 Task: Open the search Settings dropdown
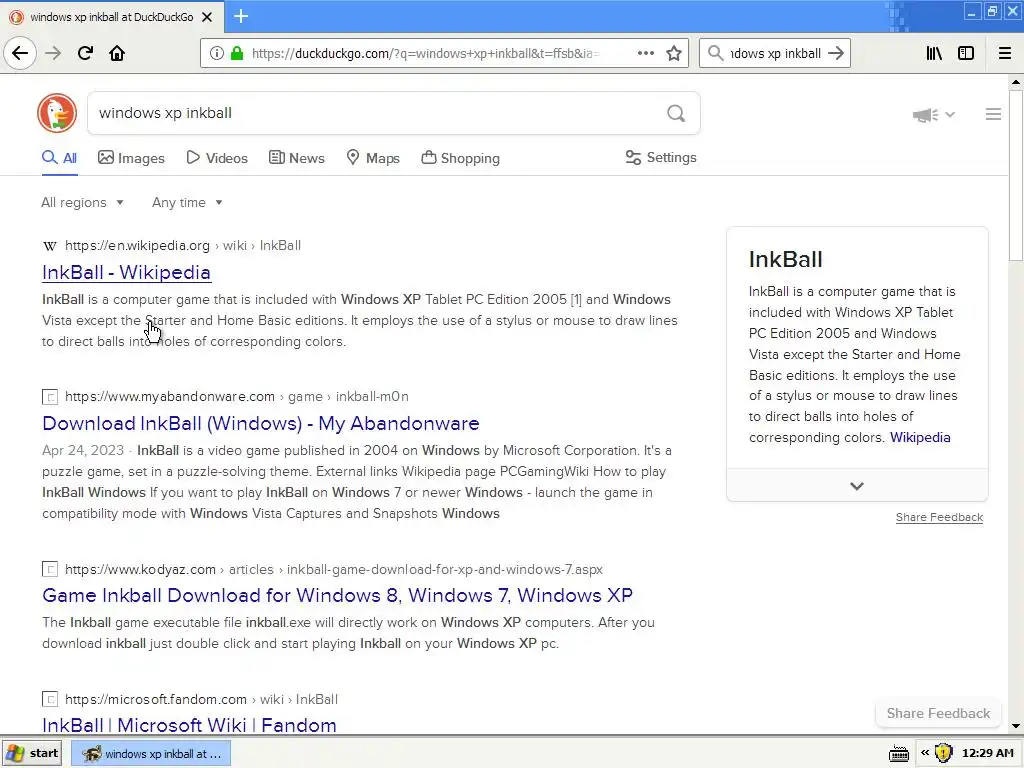(661, 157)
